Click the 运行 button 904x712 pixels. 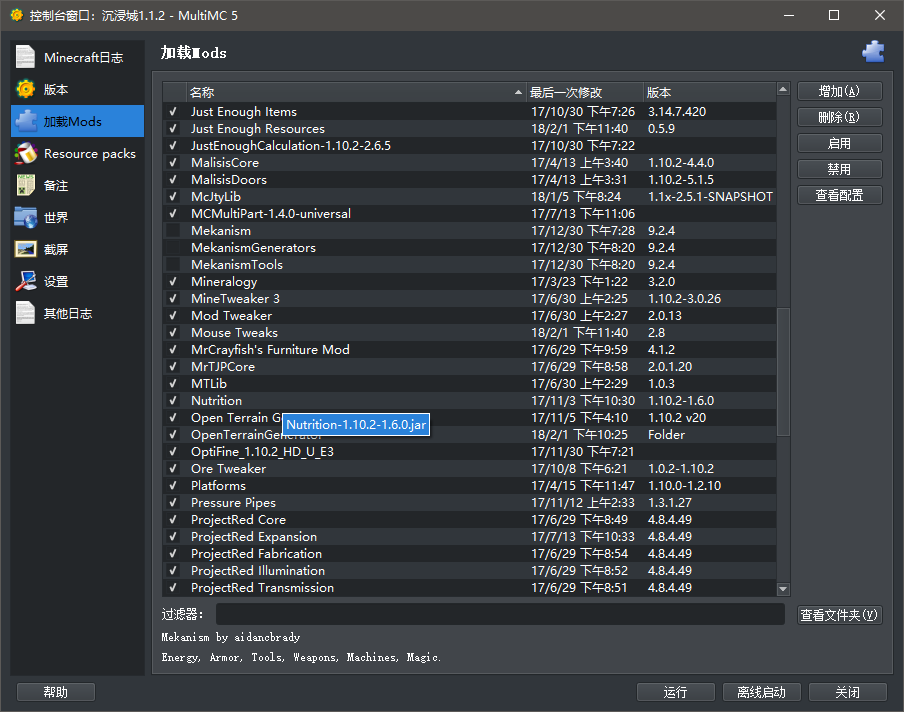coord(676,692)
